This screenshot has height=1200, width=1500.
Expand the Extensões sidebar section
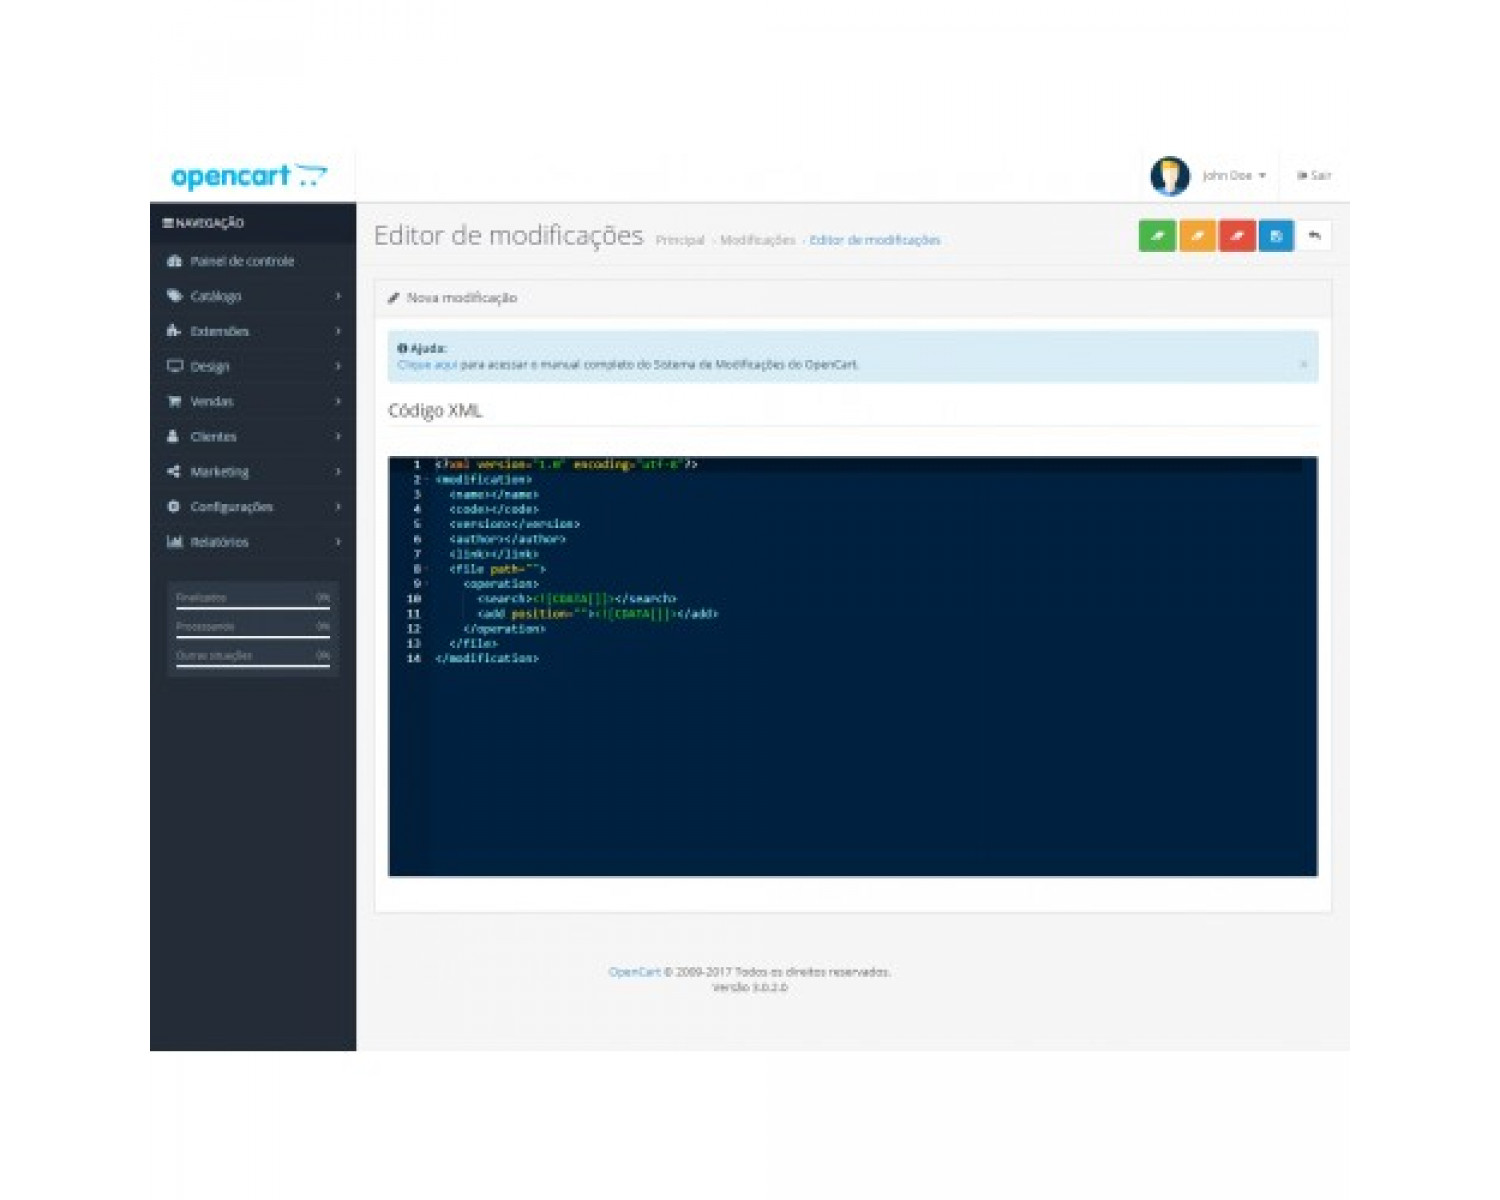click(338, 331)
